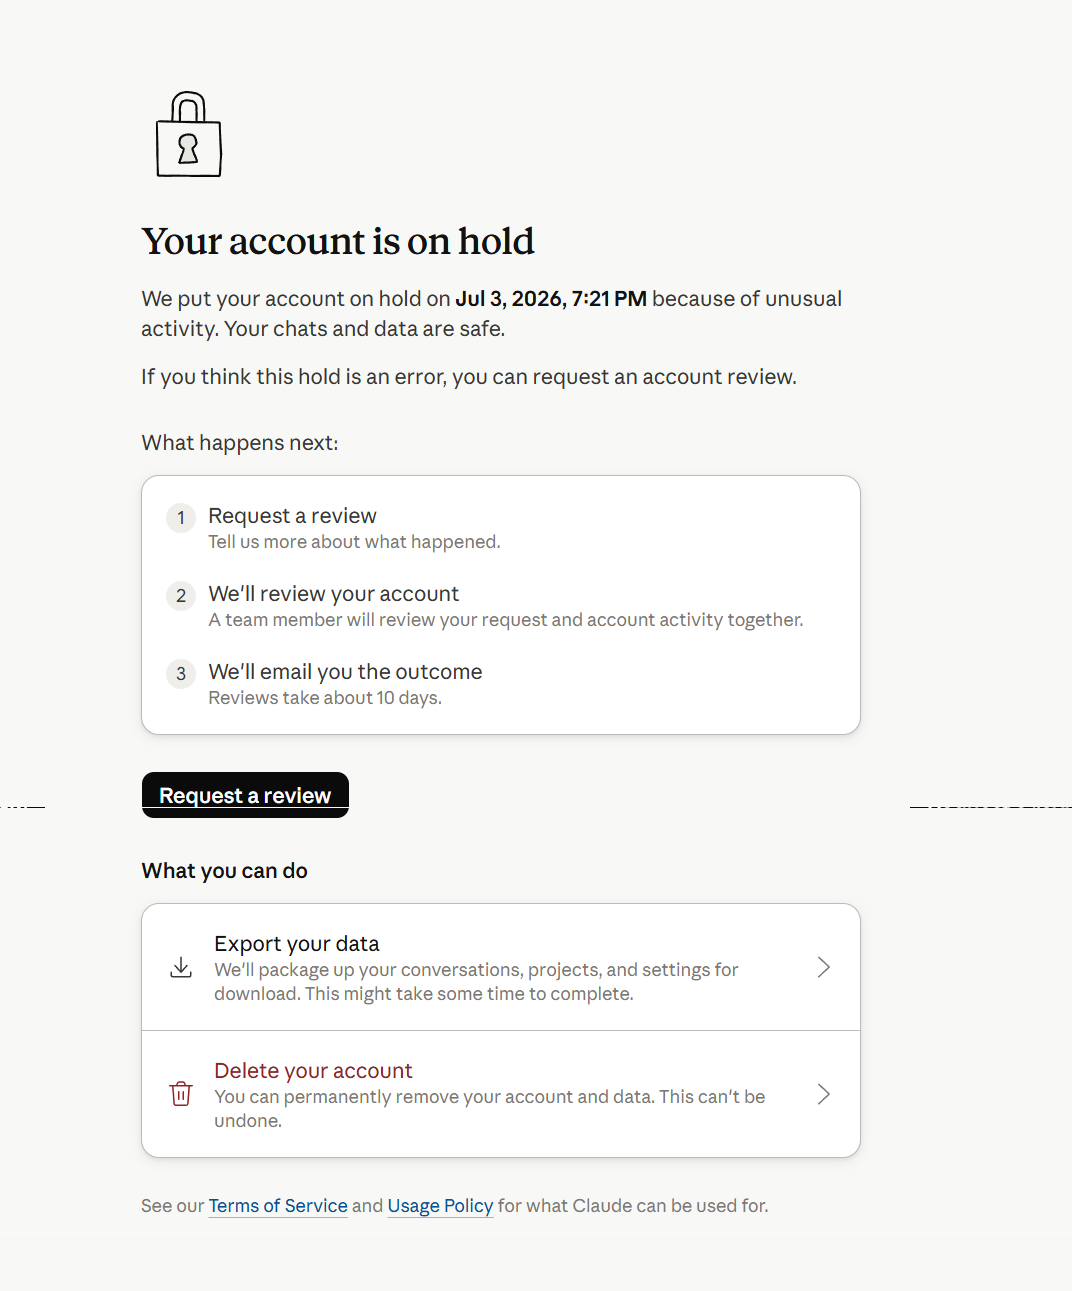Image resolution: width=1072 pixels, height=1291 pixels.
Task: Click the permanent removal warning text
Action: (x=490, y=1109)
